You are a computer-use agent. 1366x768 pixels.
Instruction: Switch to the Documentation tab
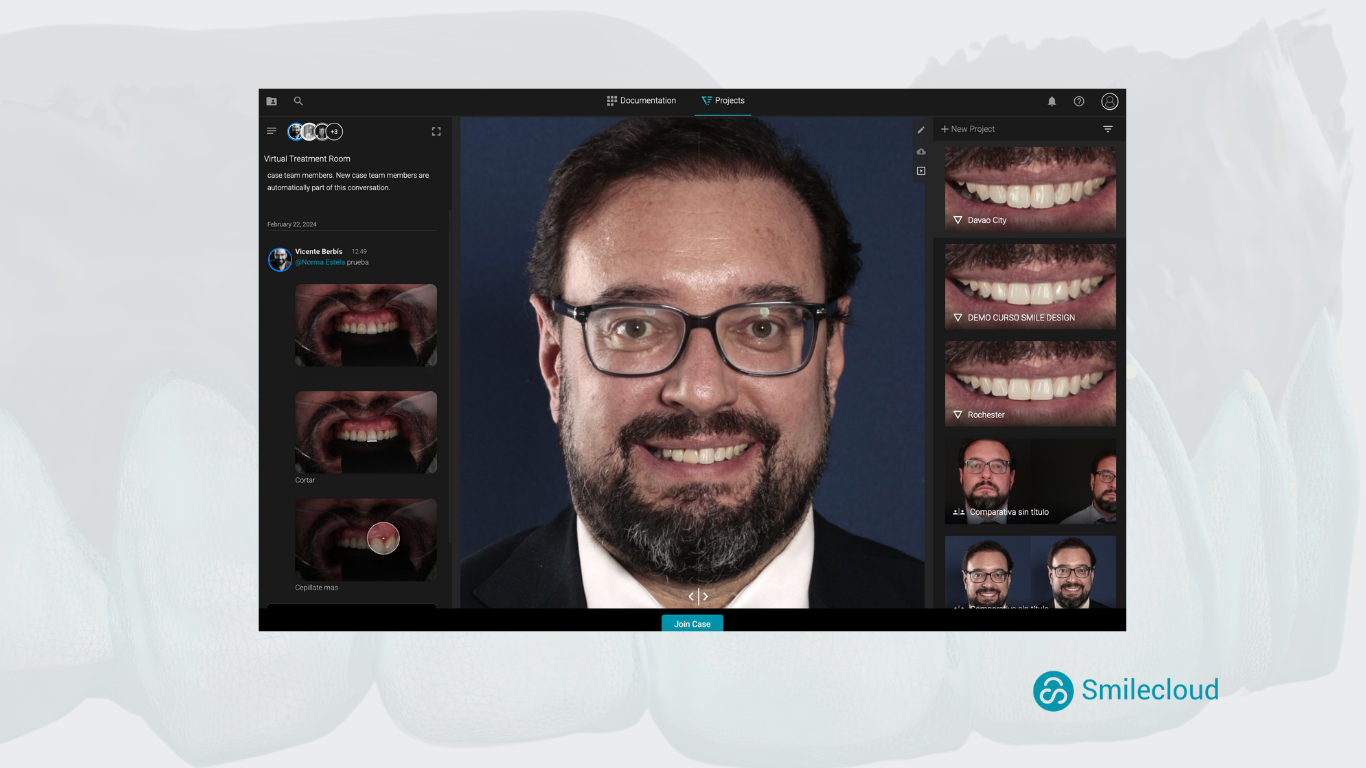(x=641, y=101)
